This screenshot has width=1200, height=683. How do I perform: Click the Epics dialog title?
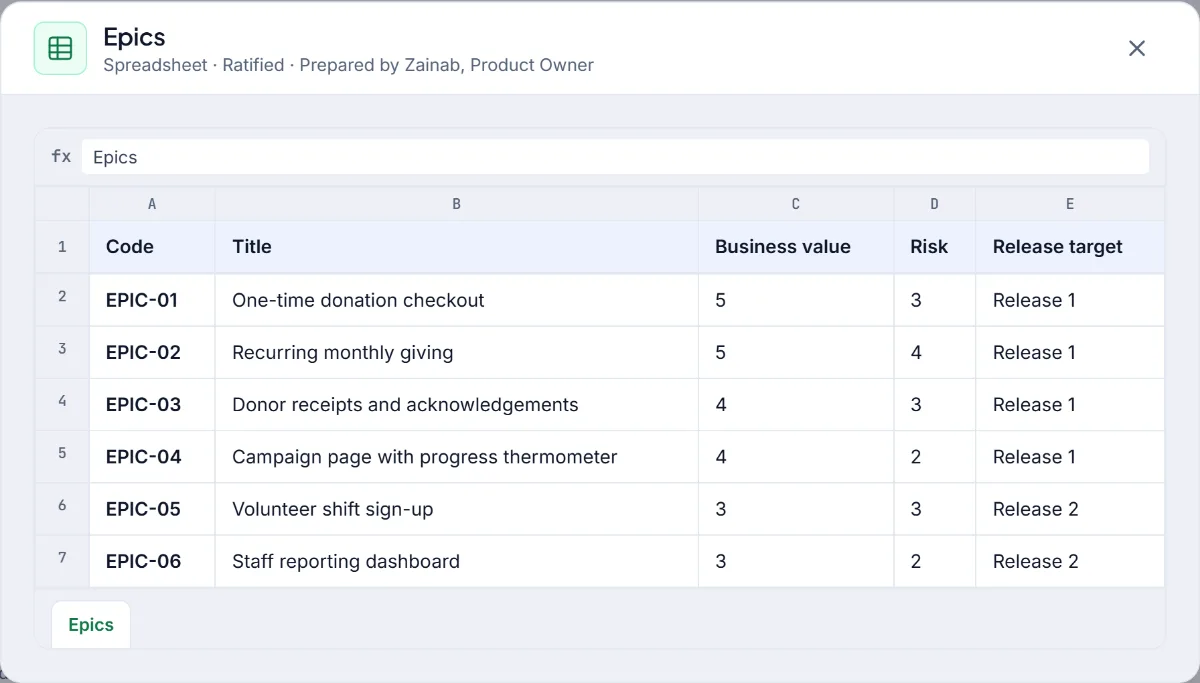tap(134, 37)
